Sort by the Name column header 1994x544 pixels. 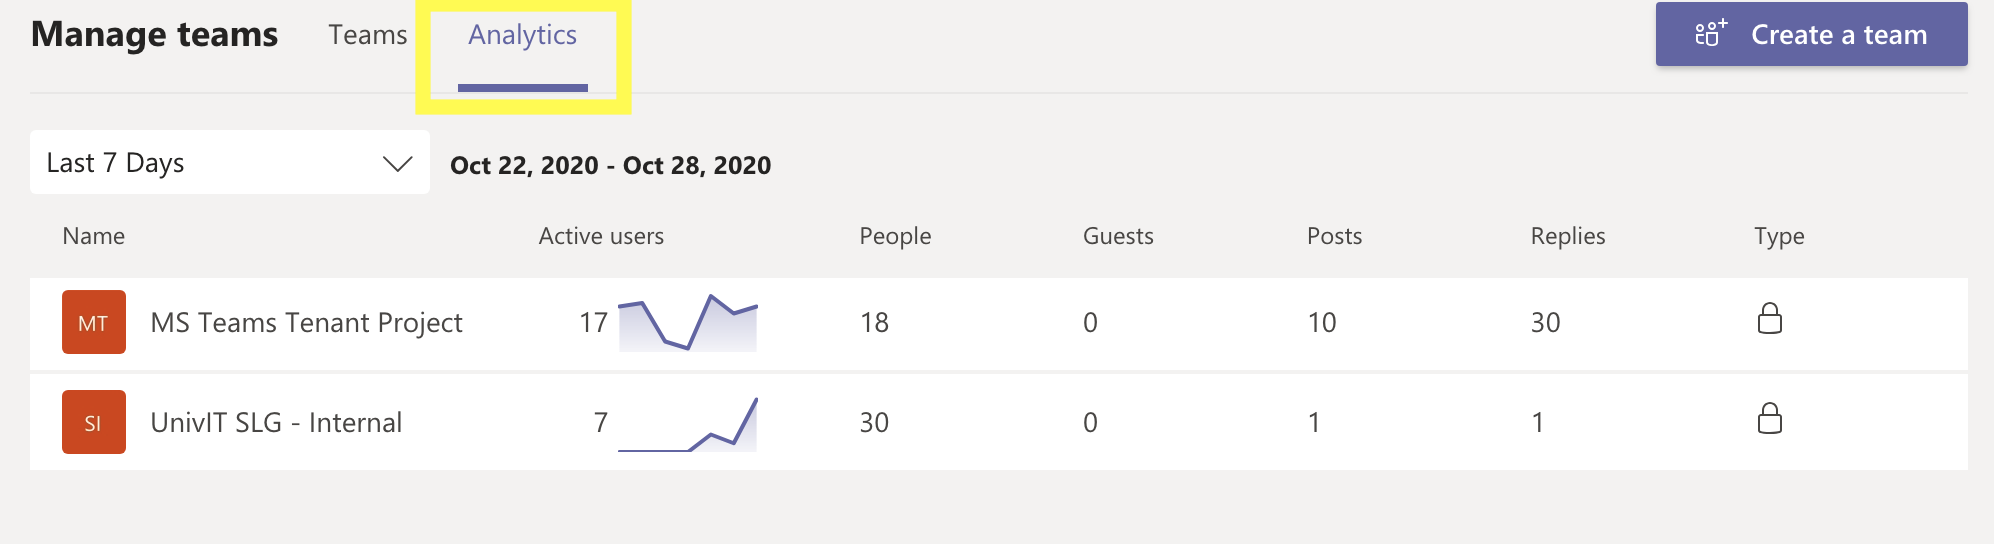(x=94, y=236)
